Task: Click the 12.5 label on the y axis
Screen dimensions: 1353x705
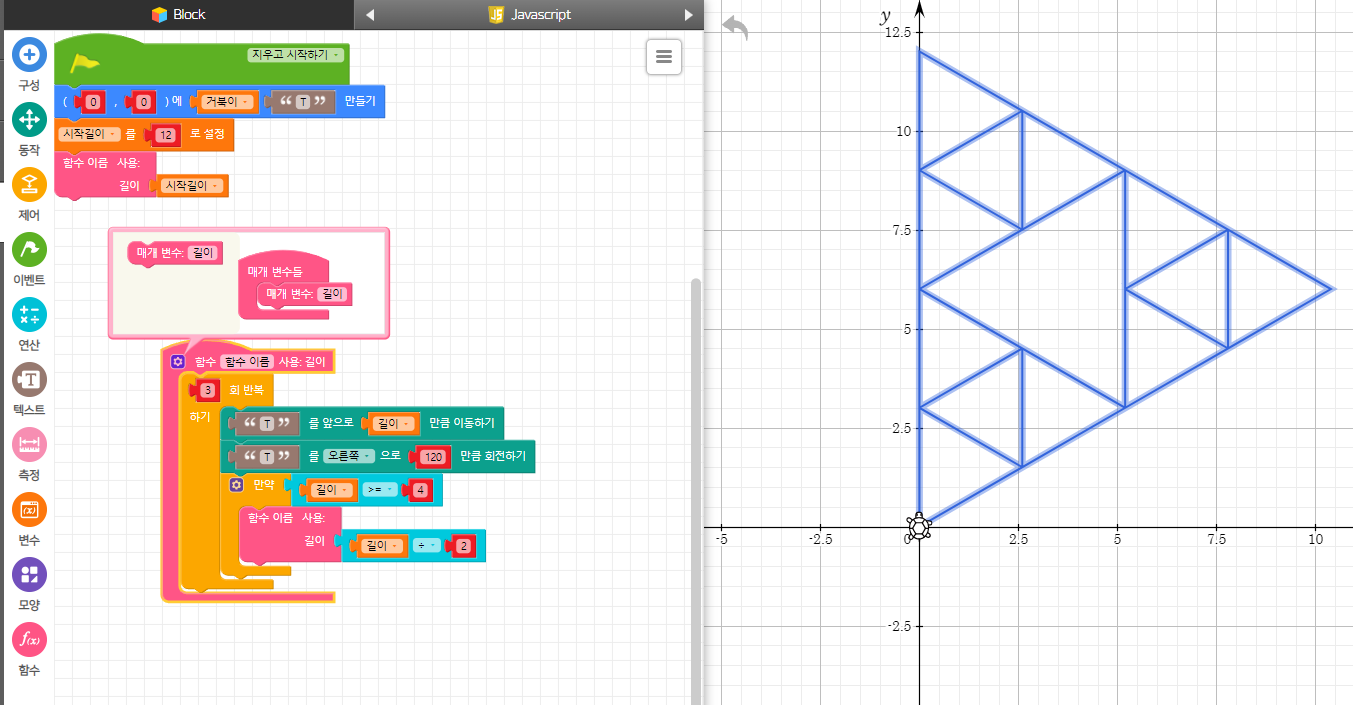Action: [897, 33]
